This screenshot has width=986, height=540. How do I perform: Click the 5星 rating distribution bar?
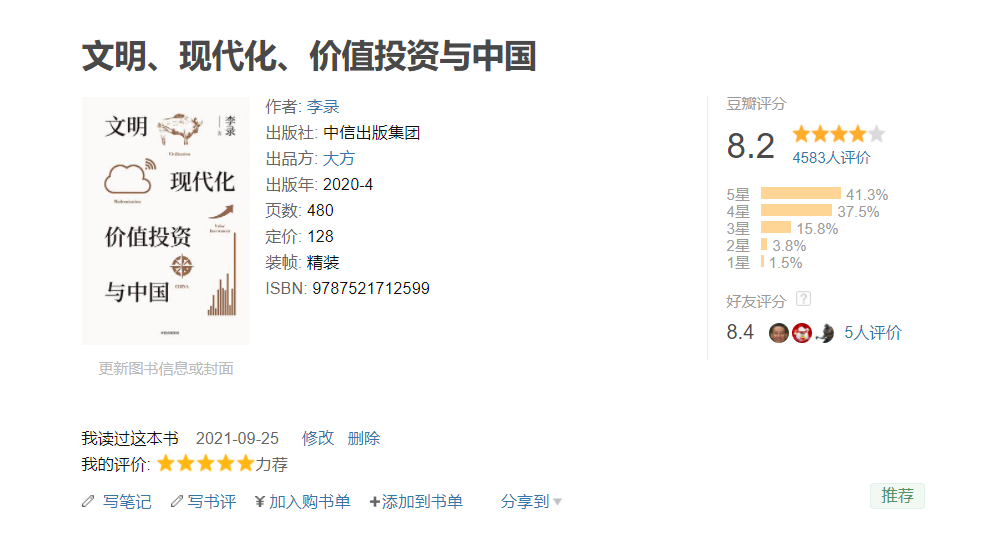point(800,194)
